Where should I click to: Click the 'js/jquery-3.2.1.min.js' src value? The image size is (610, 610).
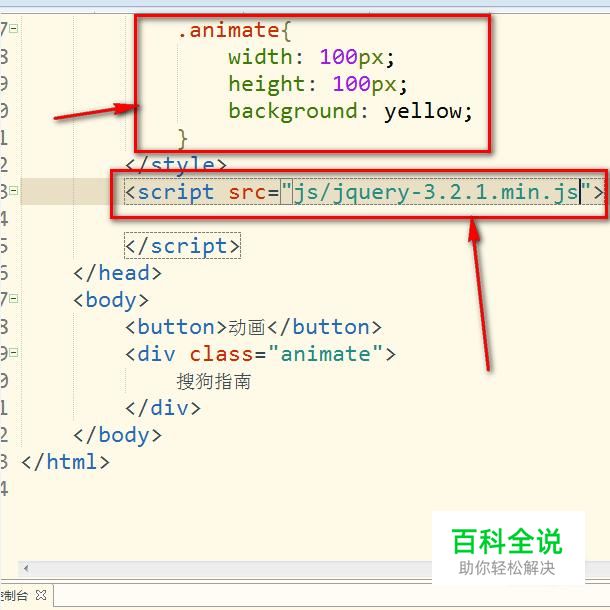[x=435, y=192]
